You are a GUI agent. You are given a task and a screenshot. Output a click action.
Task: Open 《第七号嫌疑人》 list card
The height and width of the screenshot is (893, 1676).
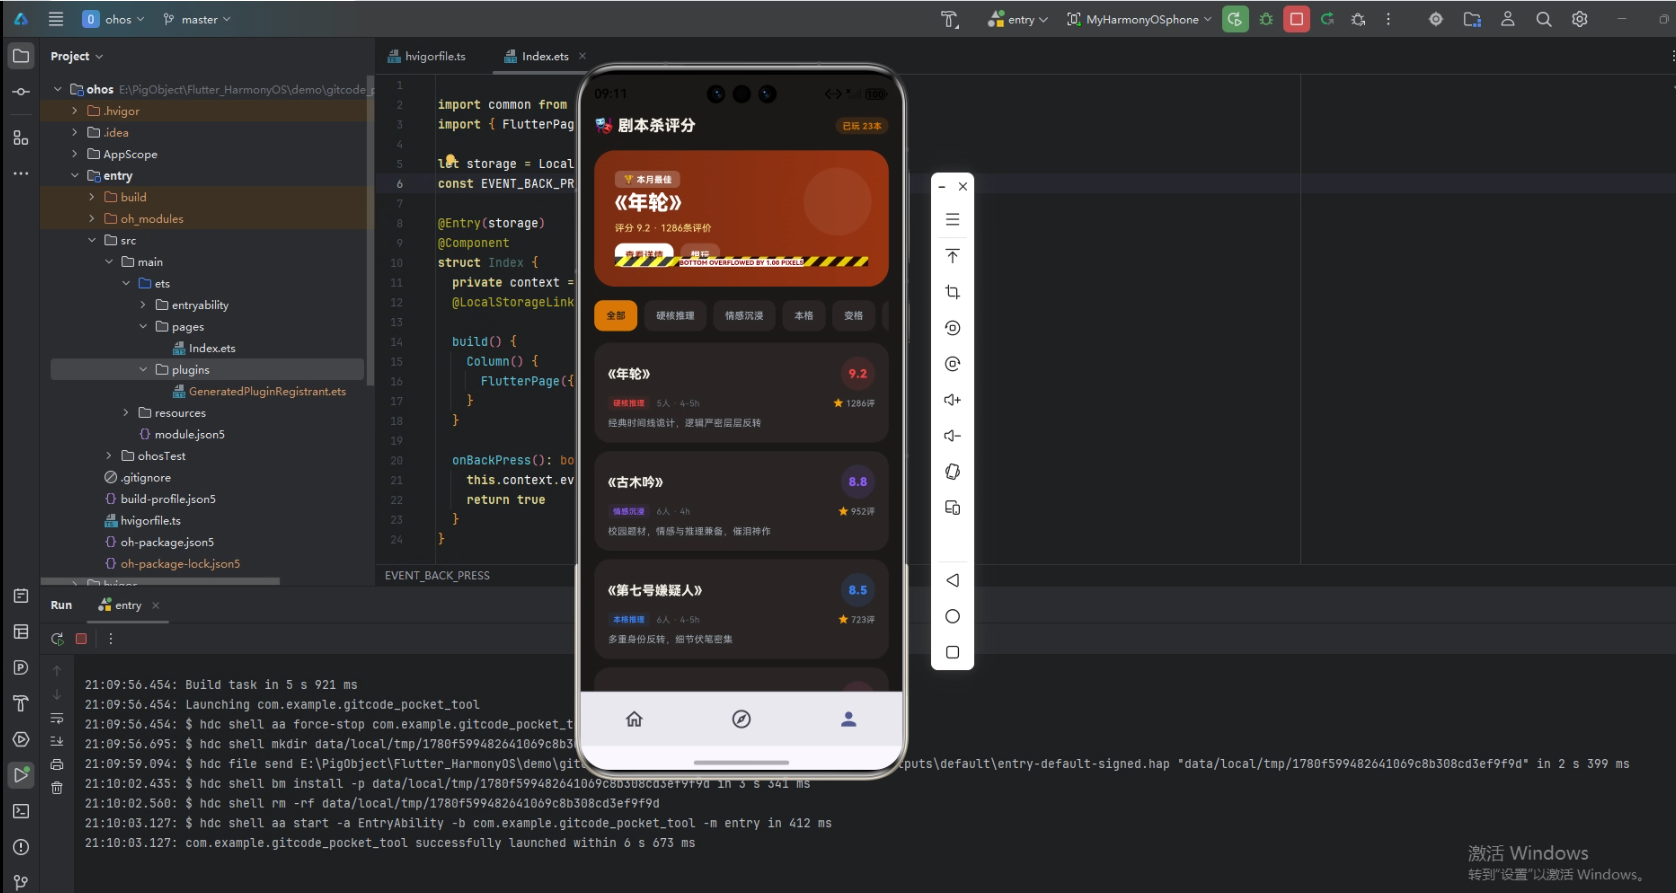(741, 609)
